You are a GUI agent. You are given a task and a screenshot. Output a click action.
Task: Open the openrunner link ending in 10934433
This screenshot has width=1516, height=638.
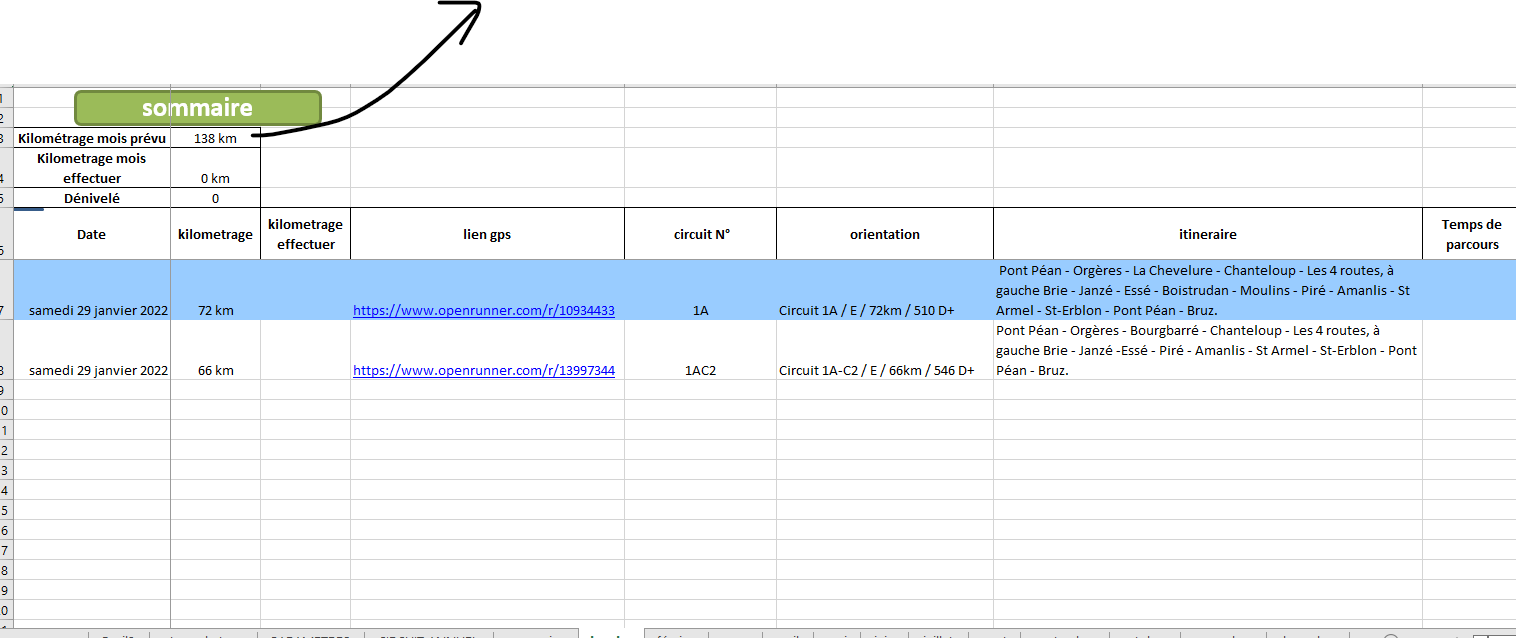click(483, 311)
